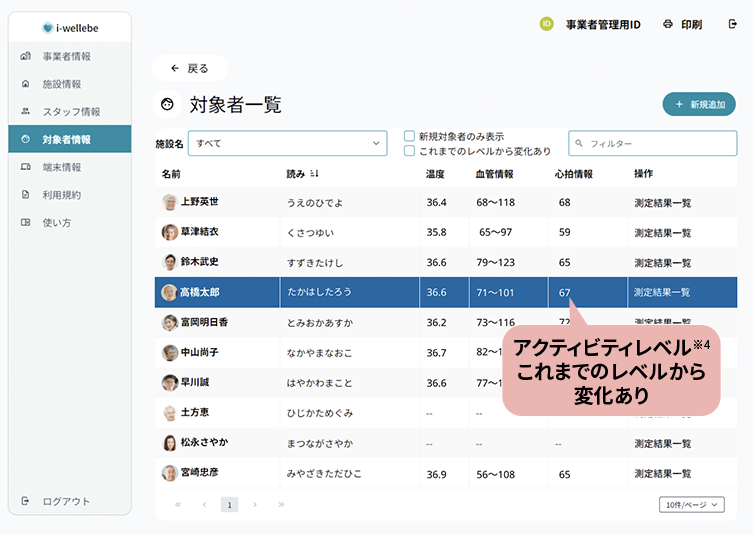The height and width of the screenshot is (535, 753).
Task: Click the 読み sort order icon
Action: pyautogui.click(x=314, y=173)
